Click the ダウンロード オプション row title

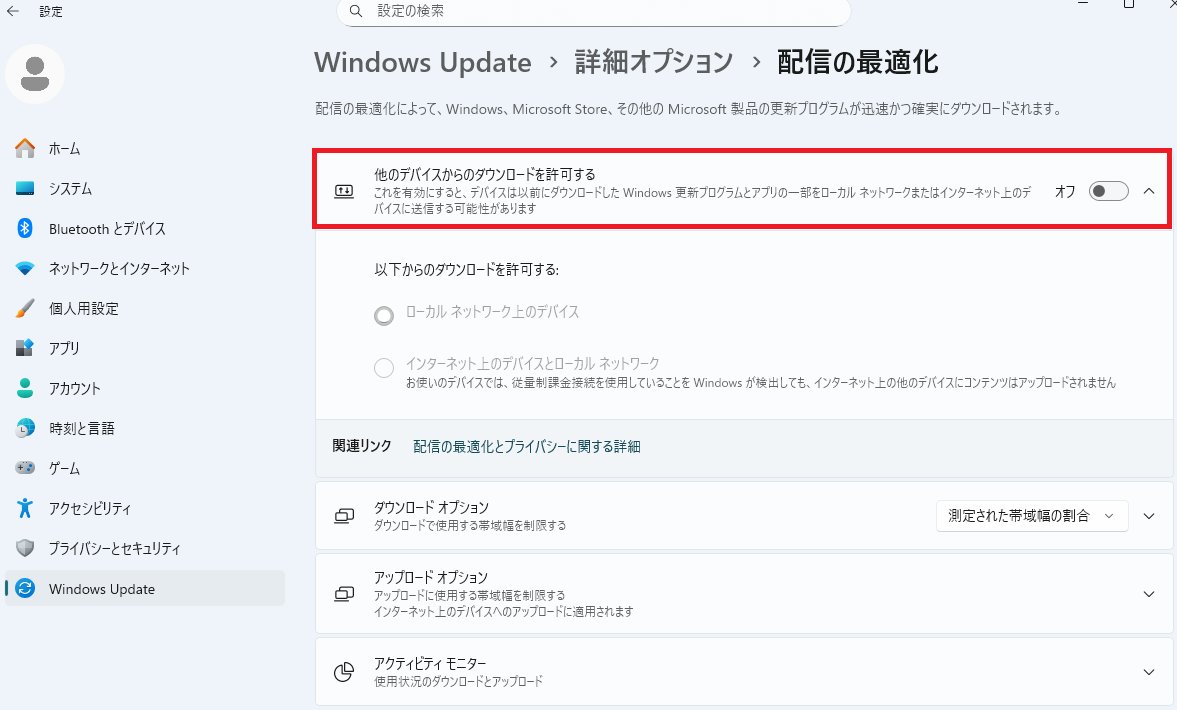tap(432, 507)
